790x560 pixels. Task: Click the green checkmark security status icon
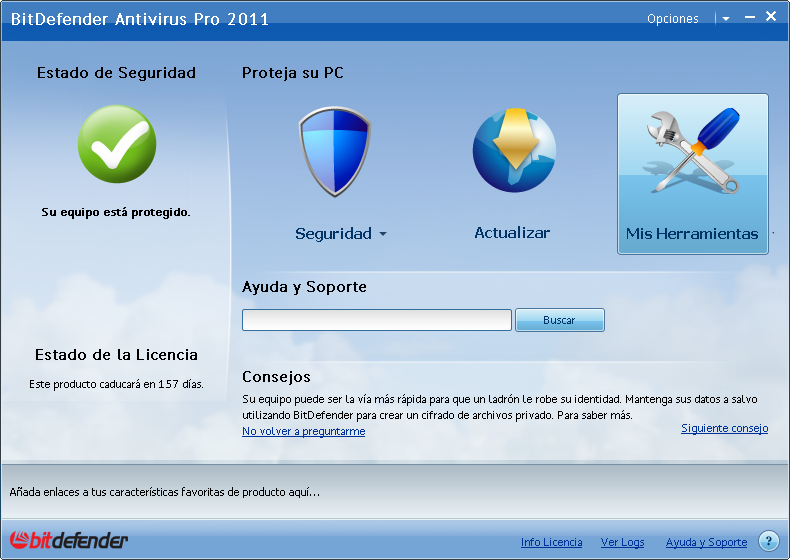[117, 144]
